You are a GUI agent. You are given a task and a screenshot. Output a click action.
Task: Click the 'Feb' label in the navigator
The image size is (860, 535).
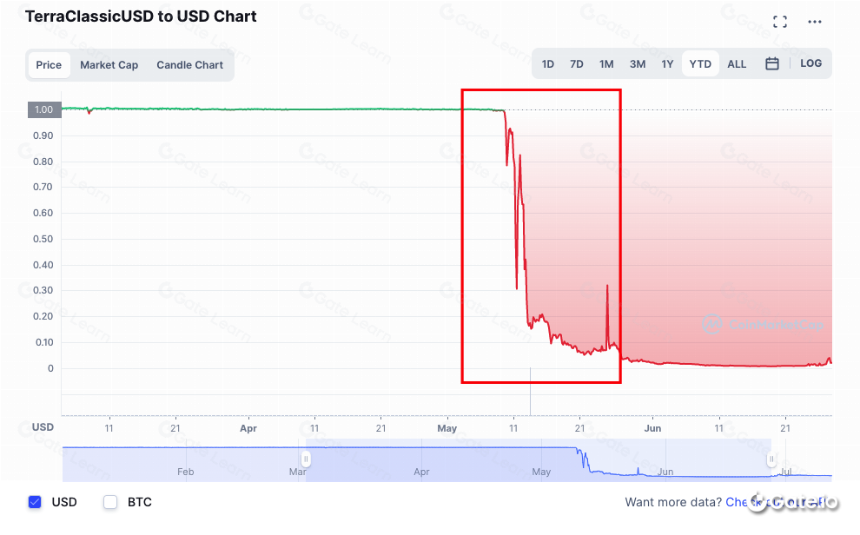click(185, 471)
